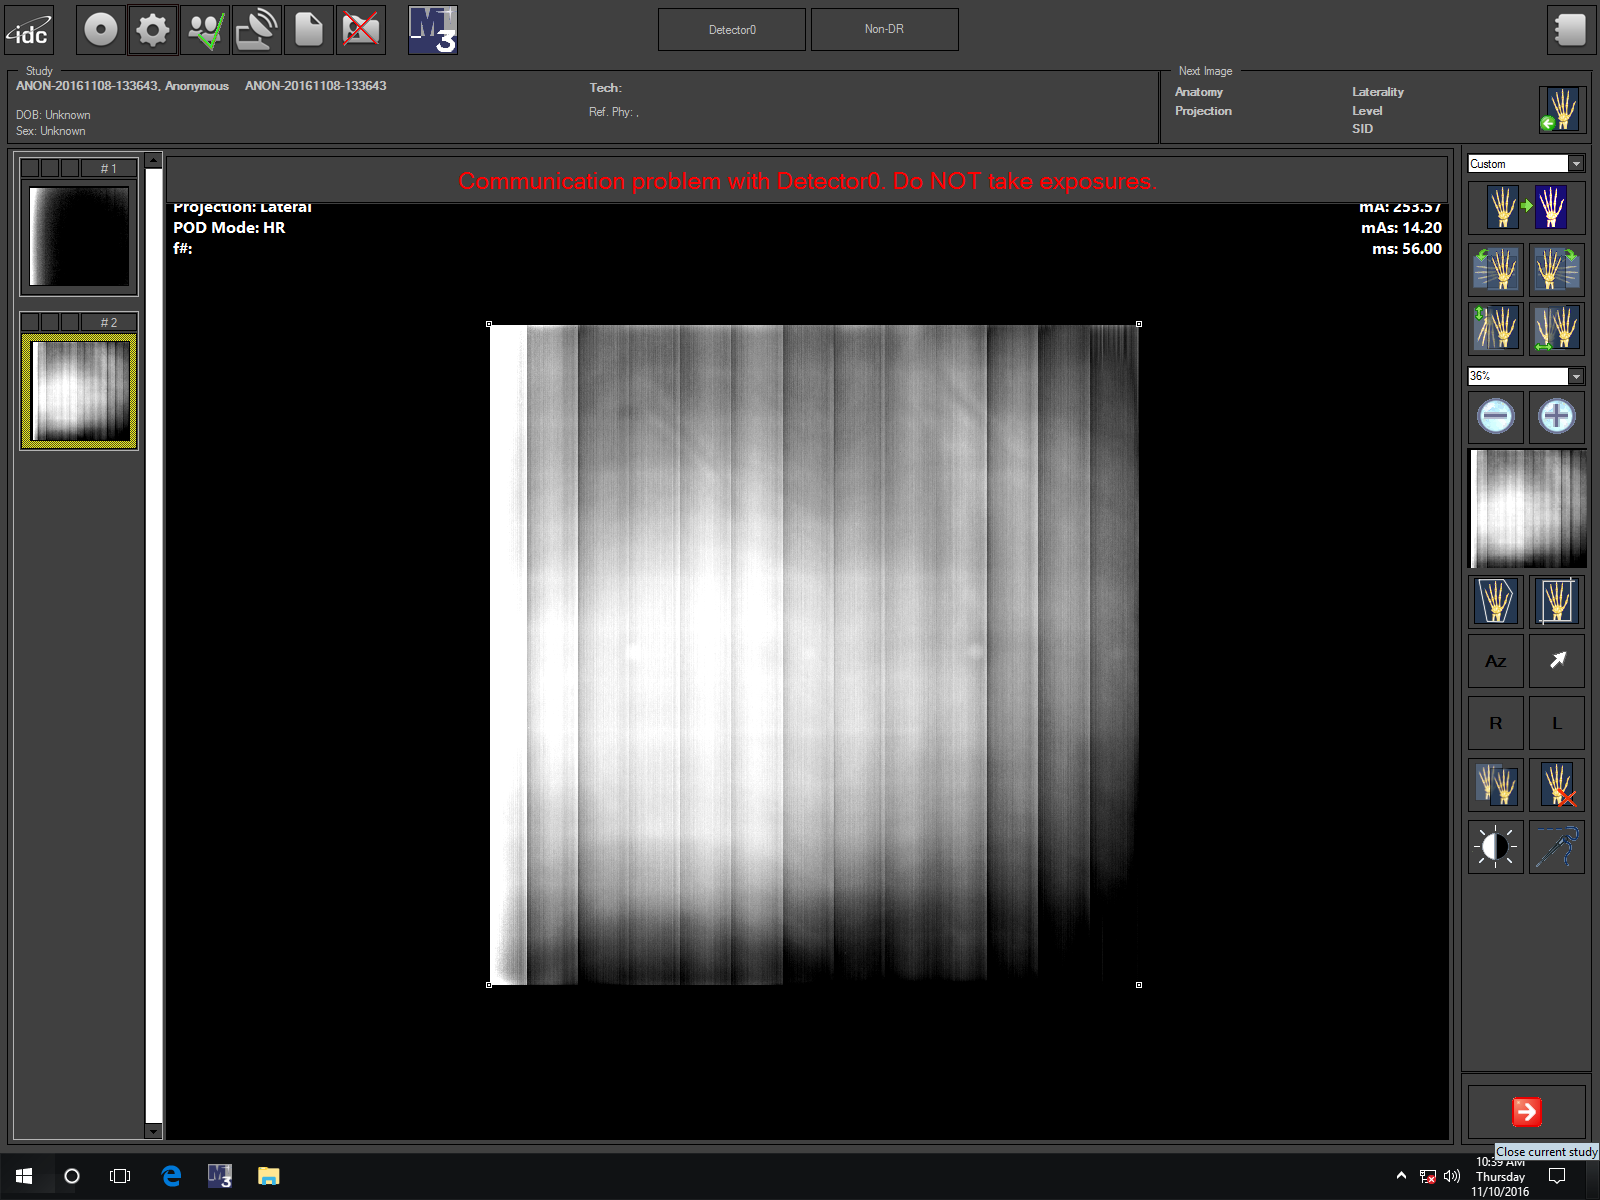Open the 36% zoom level dropdown

click(x=1576, y=376)
